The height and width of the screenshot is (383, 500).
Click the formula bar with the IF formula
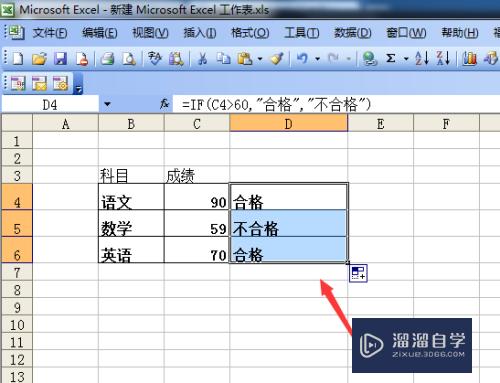pyautogui.click(x=336, y=105)
